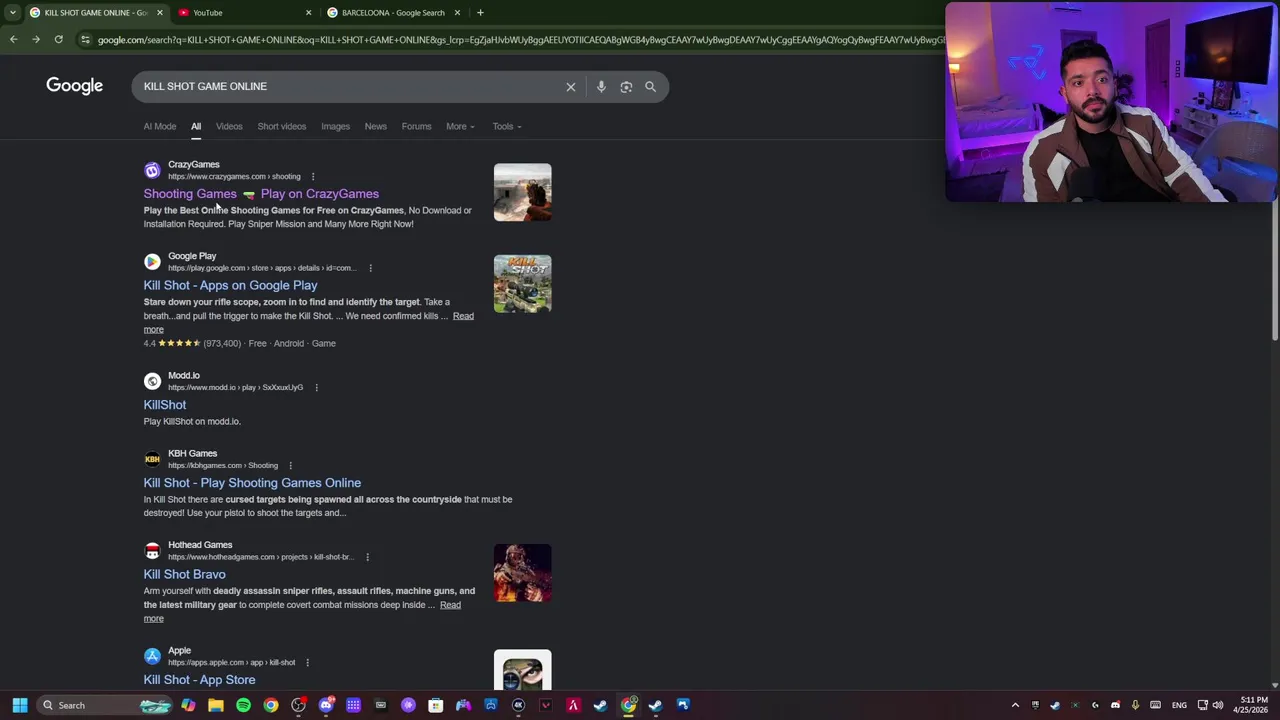
Task: Switch to the YouTube browser tab
Action: (x=235, y=13)
